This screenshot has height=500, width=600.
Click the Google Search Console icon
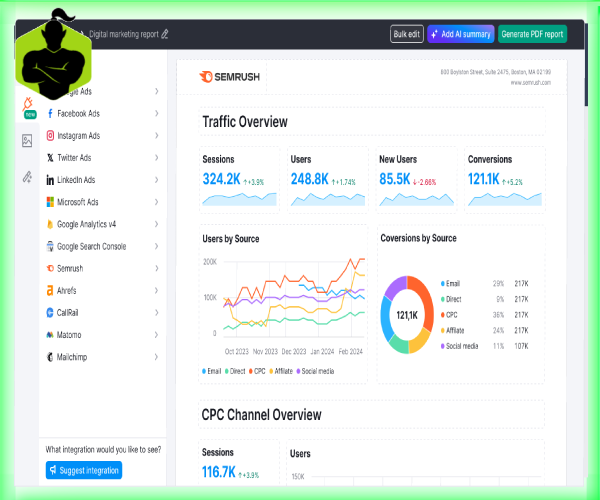50,246
